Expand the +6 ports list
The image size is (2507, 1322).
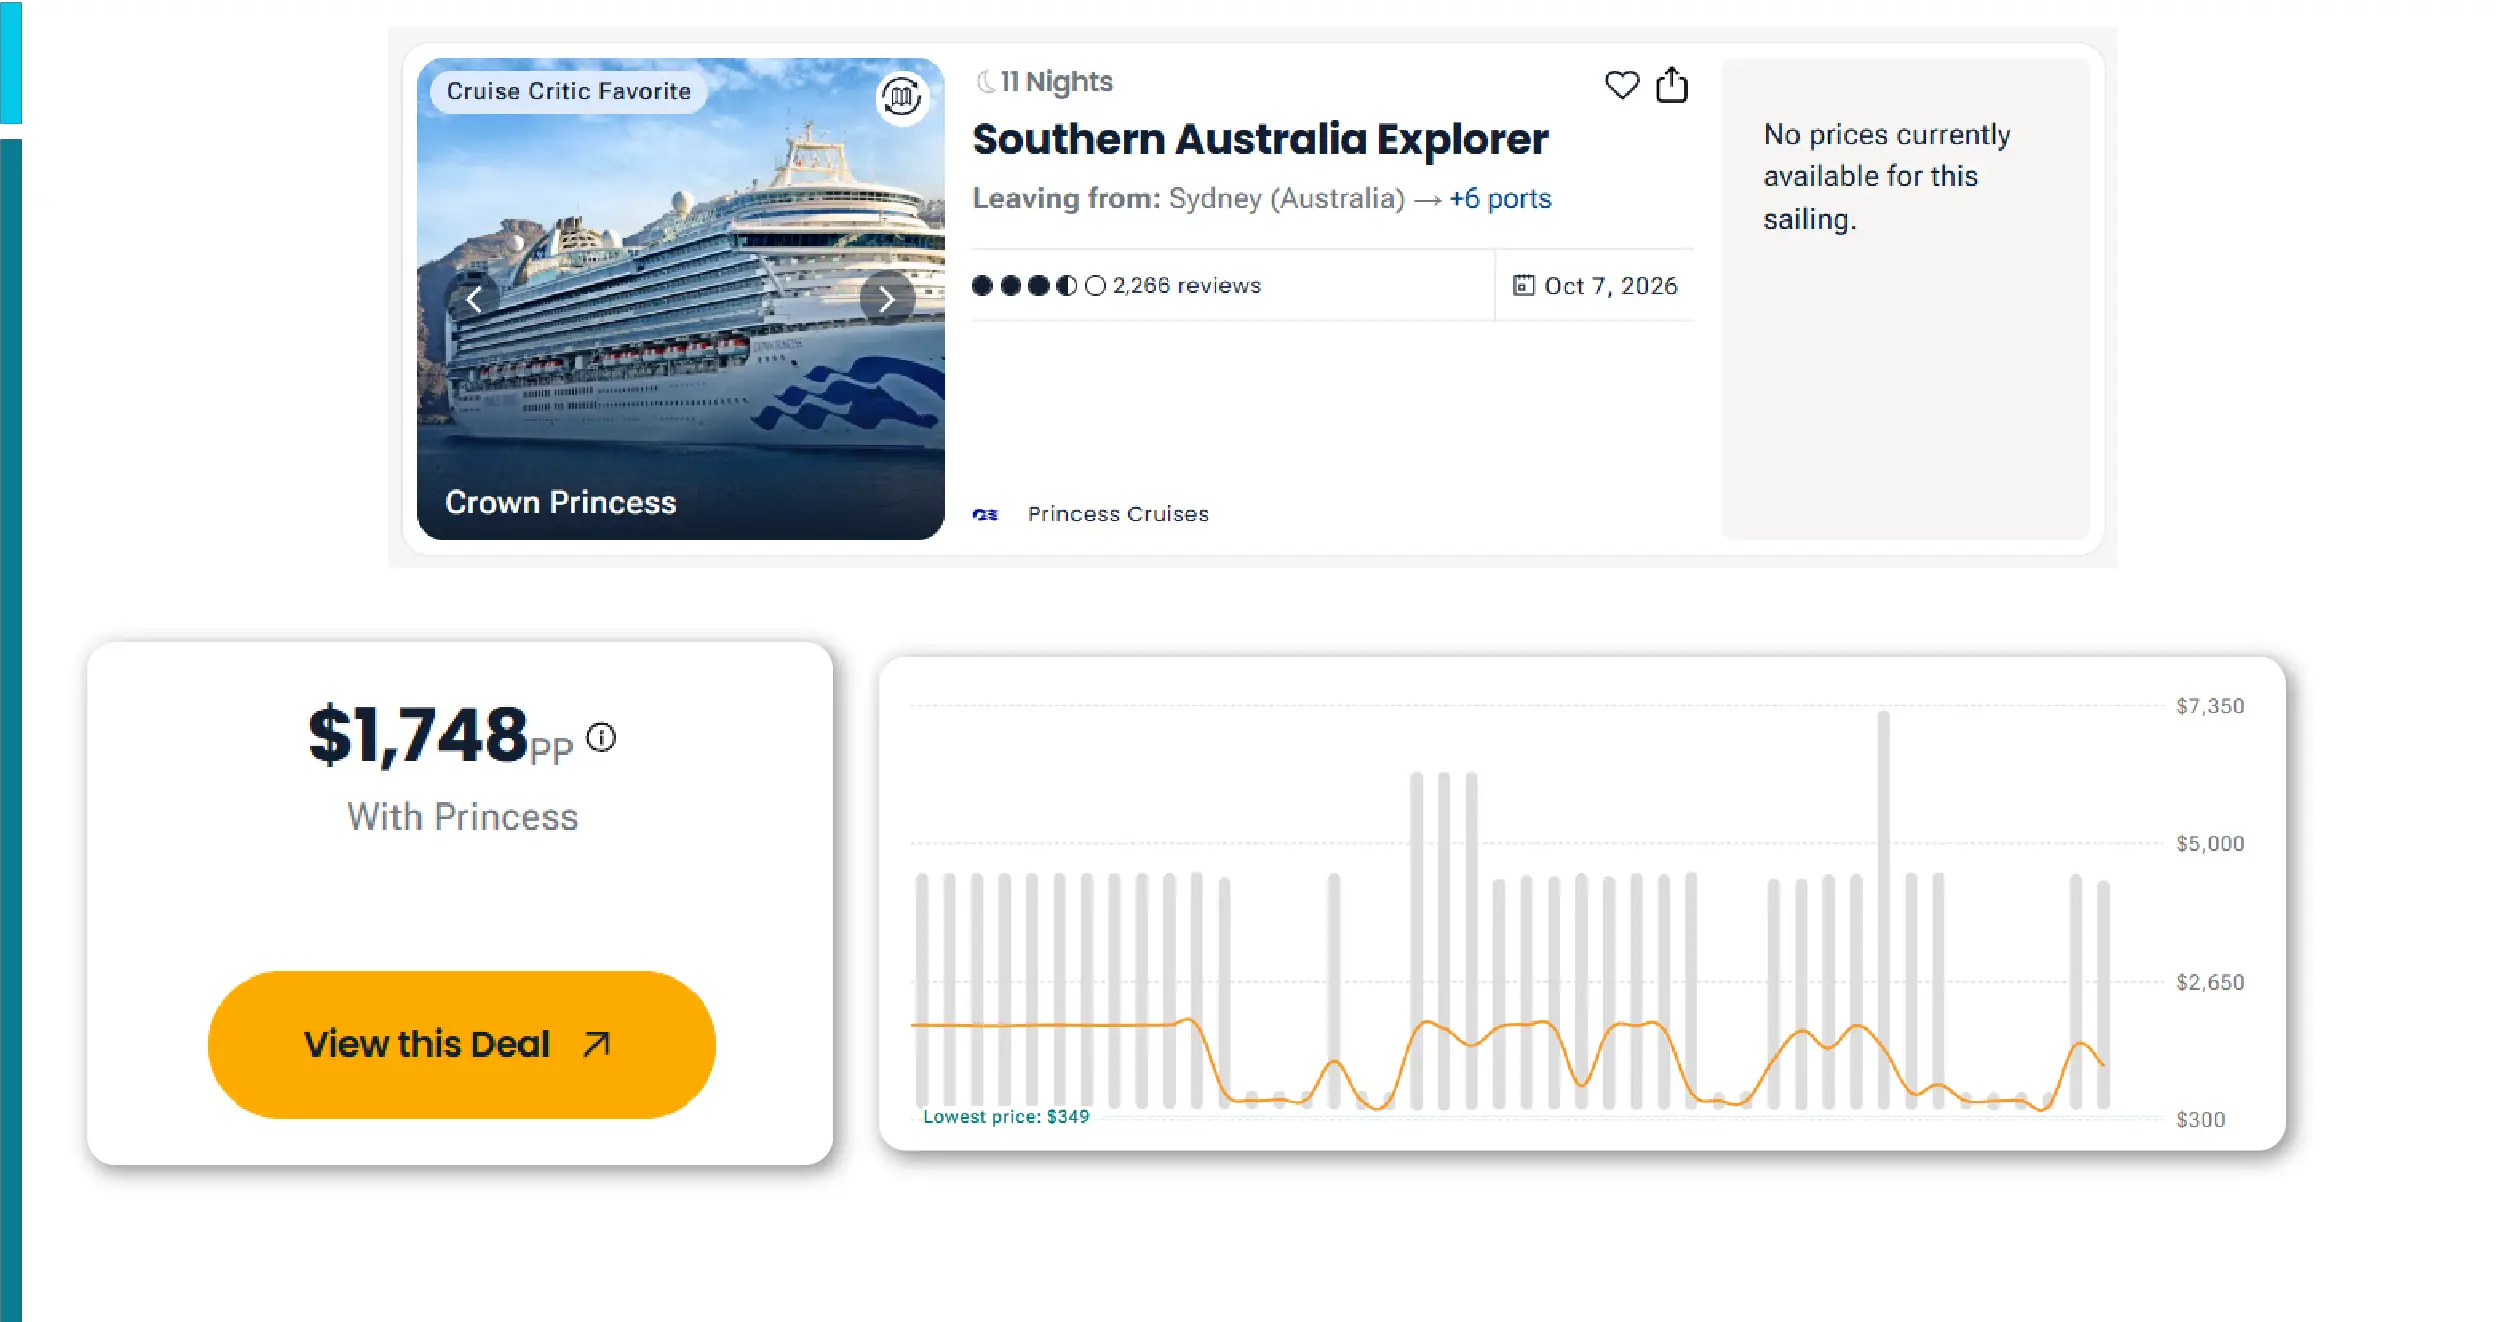(1499, 199)
